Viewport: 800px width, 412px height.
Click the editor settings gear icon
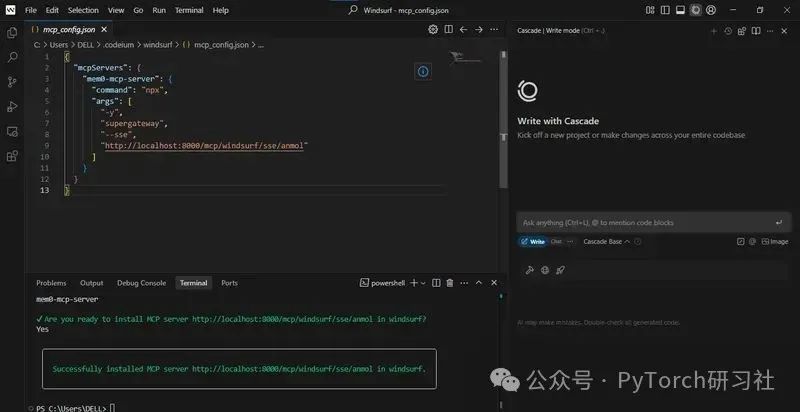(x=433, y=30)
